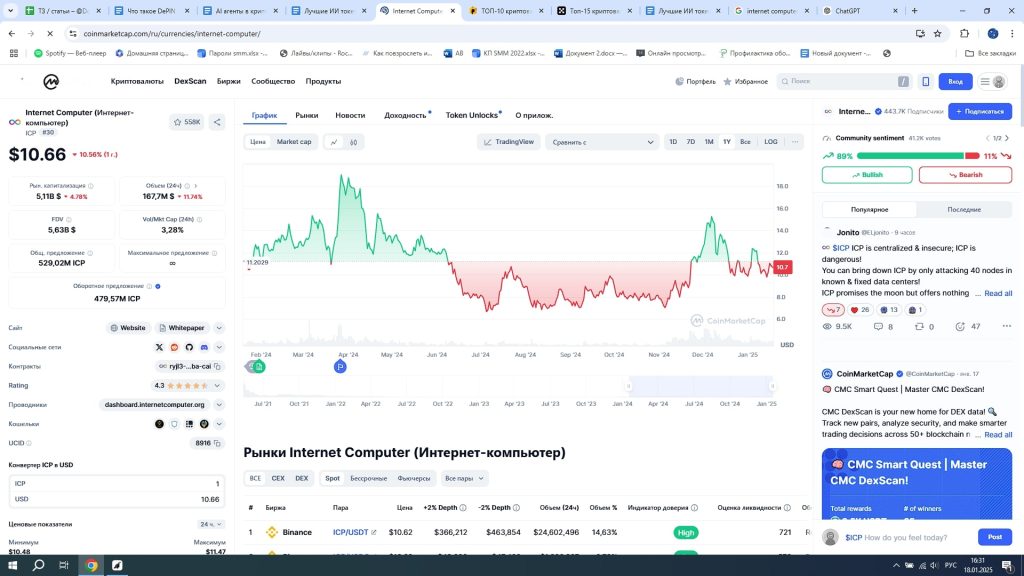The height and width of the screenshot is (576, 1024).
Task: Expand the Проводники explorers chevron
Action: pyautogui.click(x=219, y=405)
